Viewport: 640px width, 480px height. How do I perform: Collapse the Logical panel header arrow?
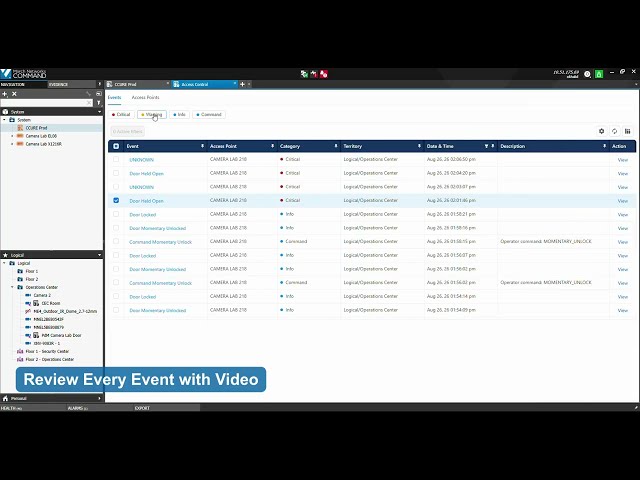99,255
